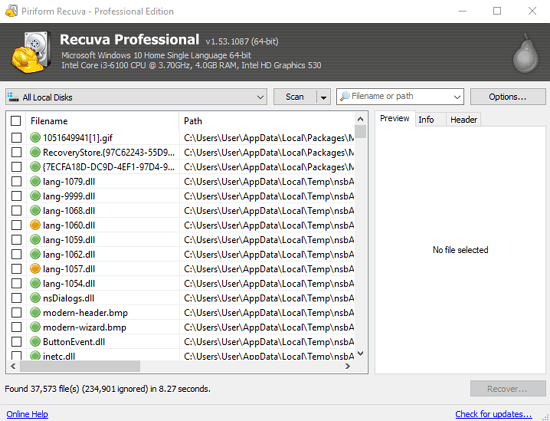This screenshot has height=421, width=550.
Task: Check the box for lang-1062.dll
Action: (16, 254)
